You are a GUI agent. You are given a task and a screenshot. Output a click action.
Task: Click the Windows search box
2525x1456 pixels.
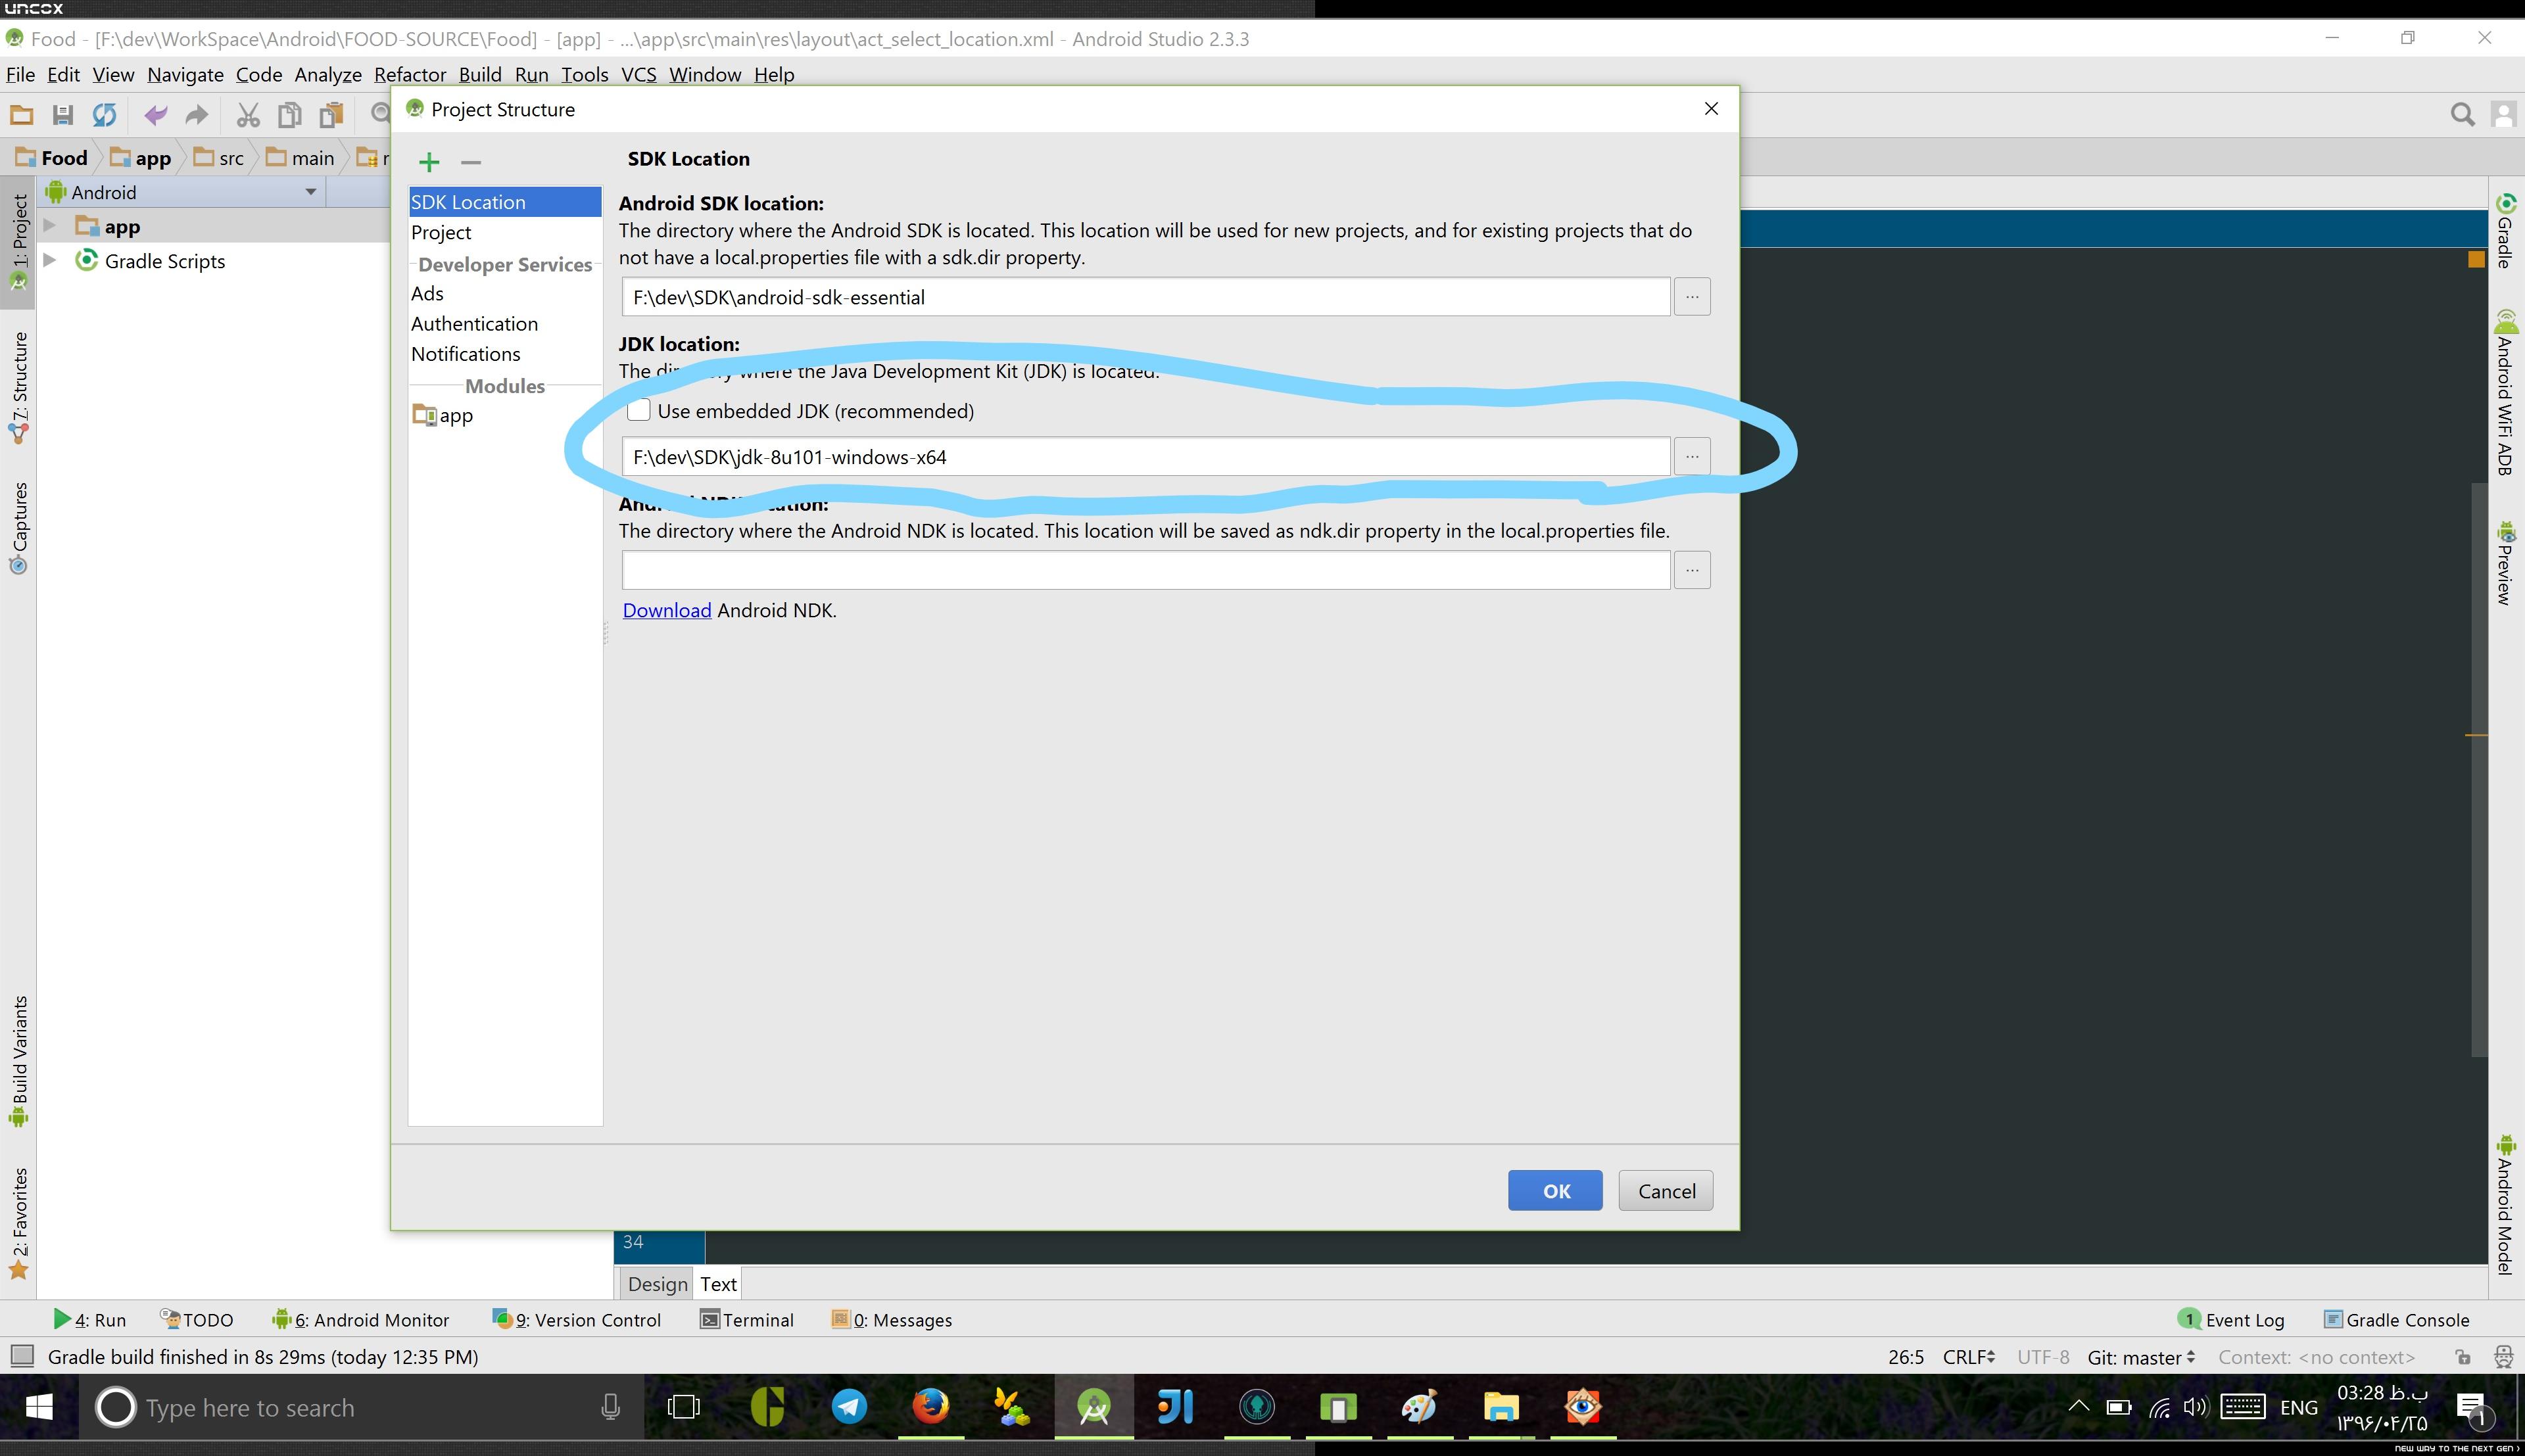[x=361, y=1407]
